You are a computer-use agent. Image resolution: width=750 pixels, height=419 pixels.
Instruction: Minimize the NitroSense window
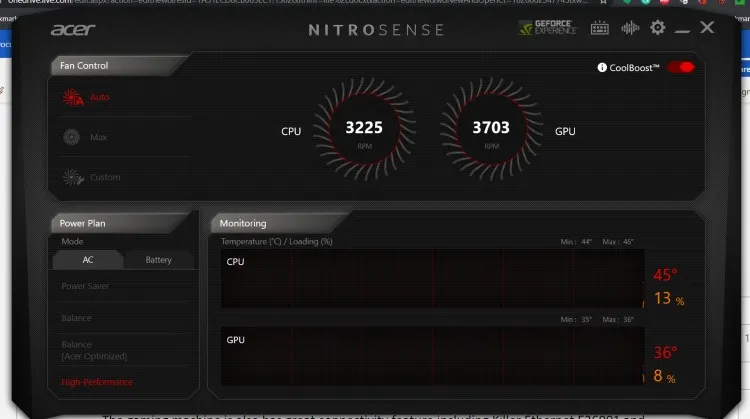click(682, 31)
